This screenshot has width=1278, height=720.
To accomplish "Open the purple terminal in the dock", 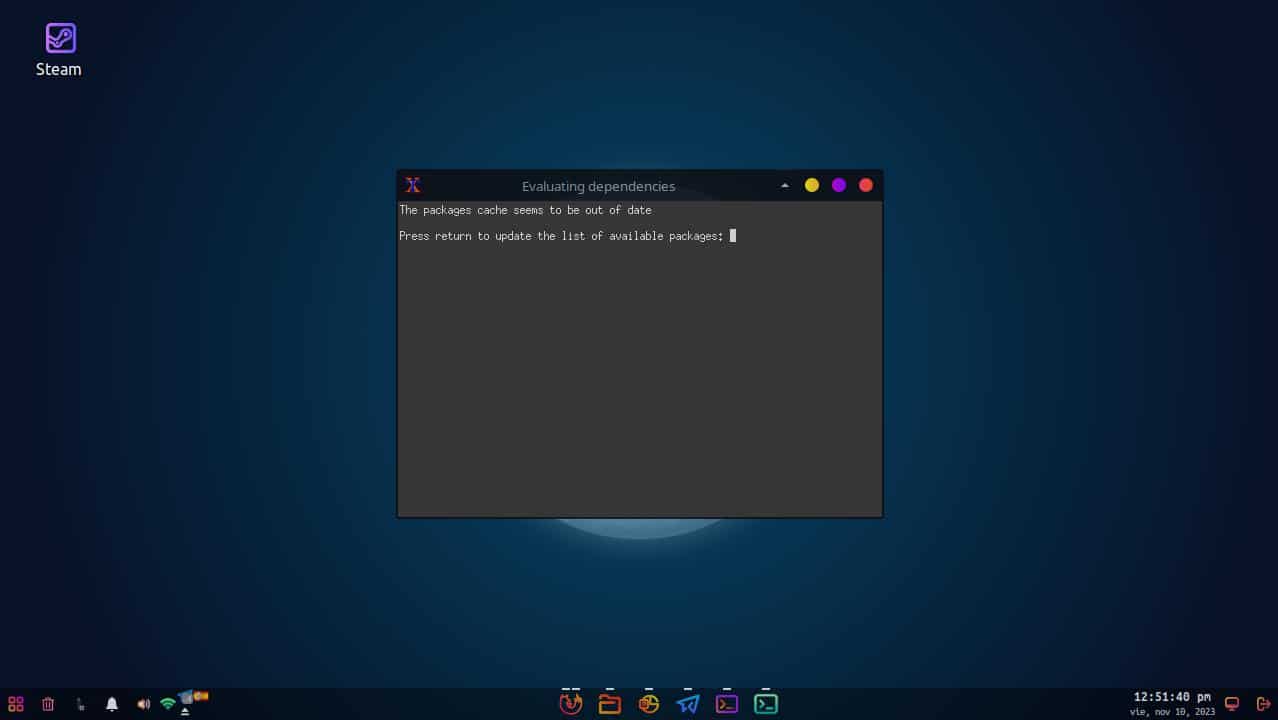I will 727,704.
